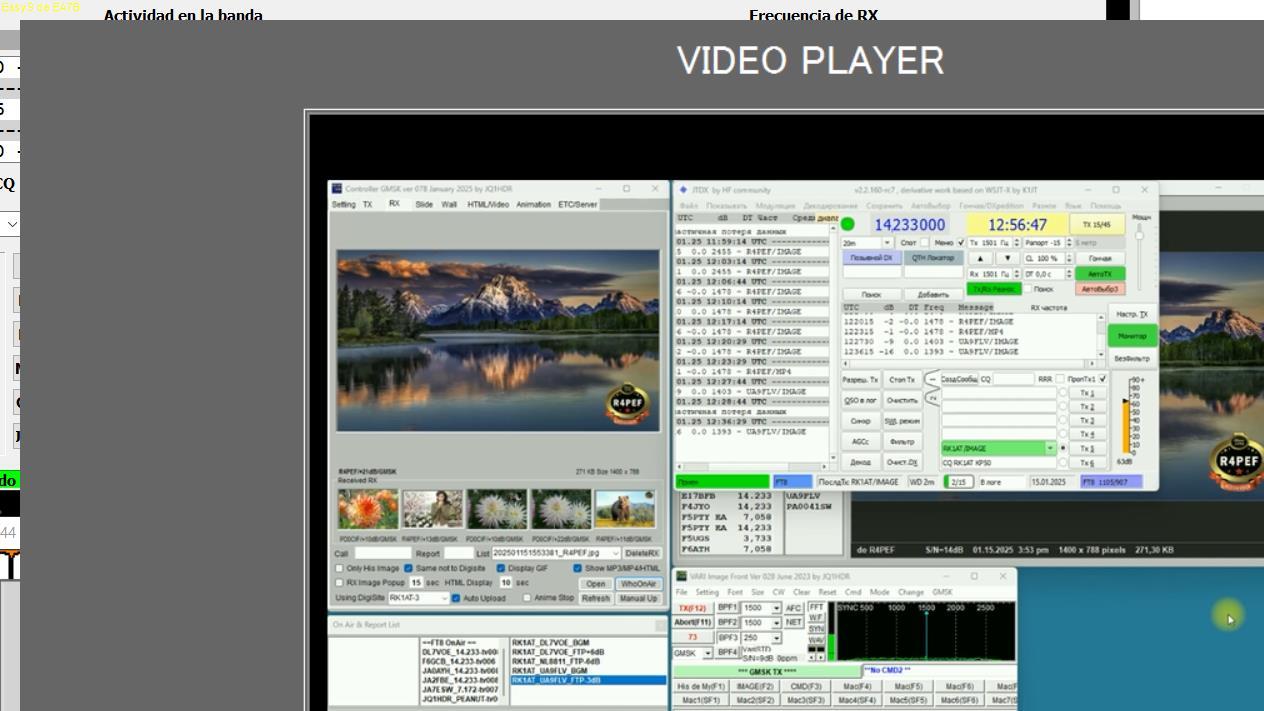The height and width of the screenshot is (711, 1264).
Task: Open the HTML/Video tab
Action: tap(487, 204)
